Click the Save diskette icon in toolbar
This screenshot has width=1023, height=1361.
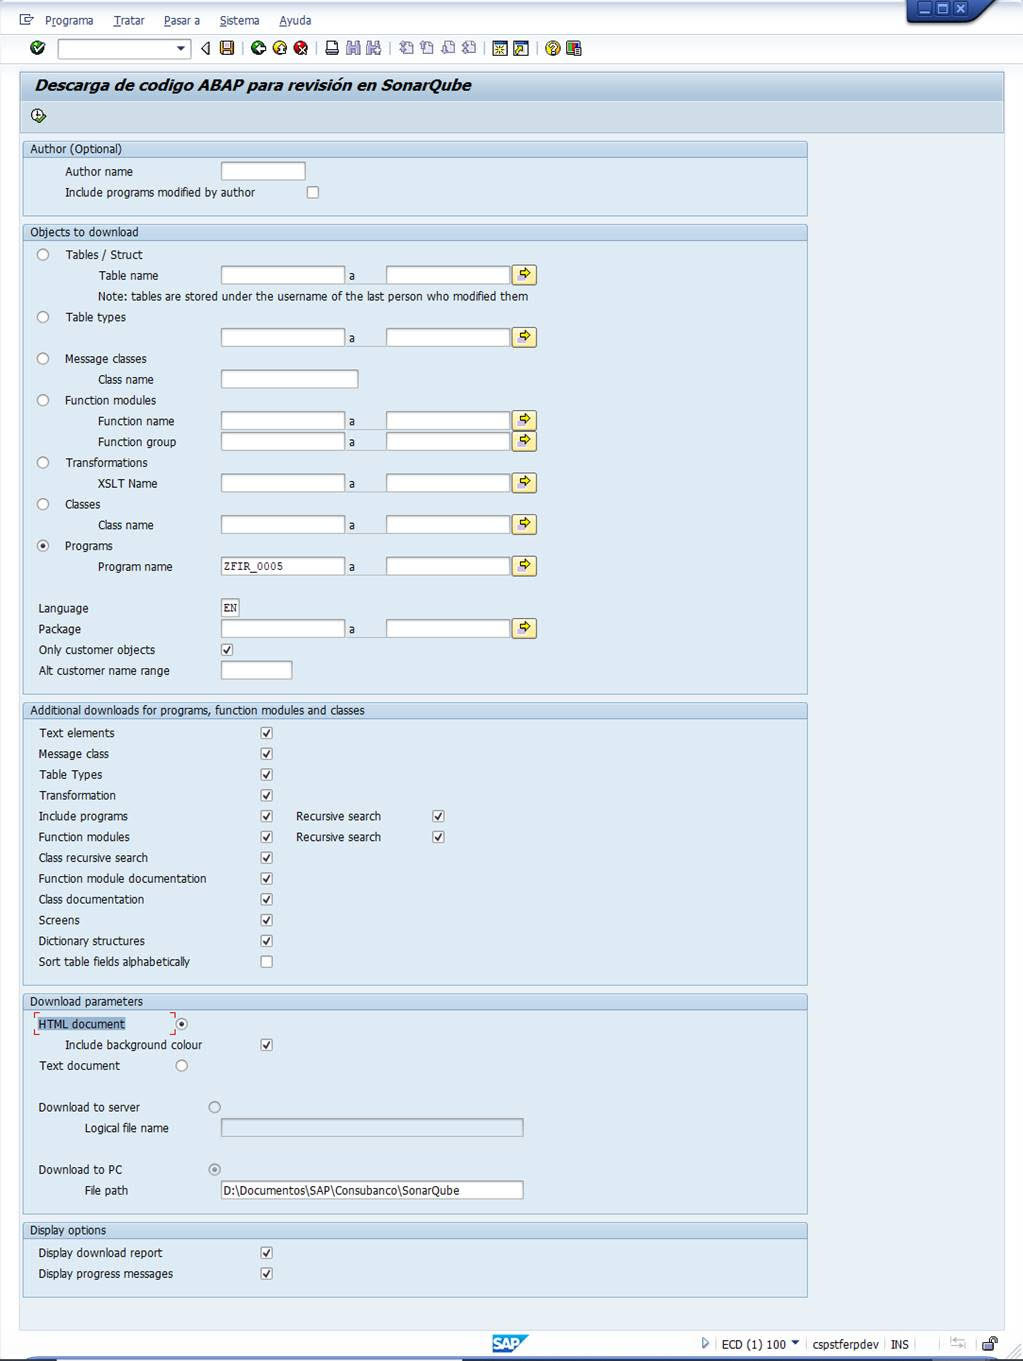(227, 48)
